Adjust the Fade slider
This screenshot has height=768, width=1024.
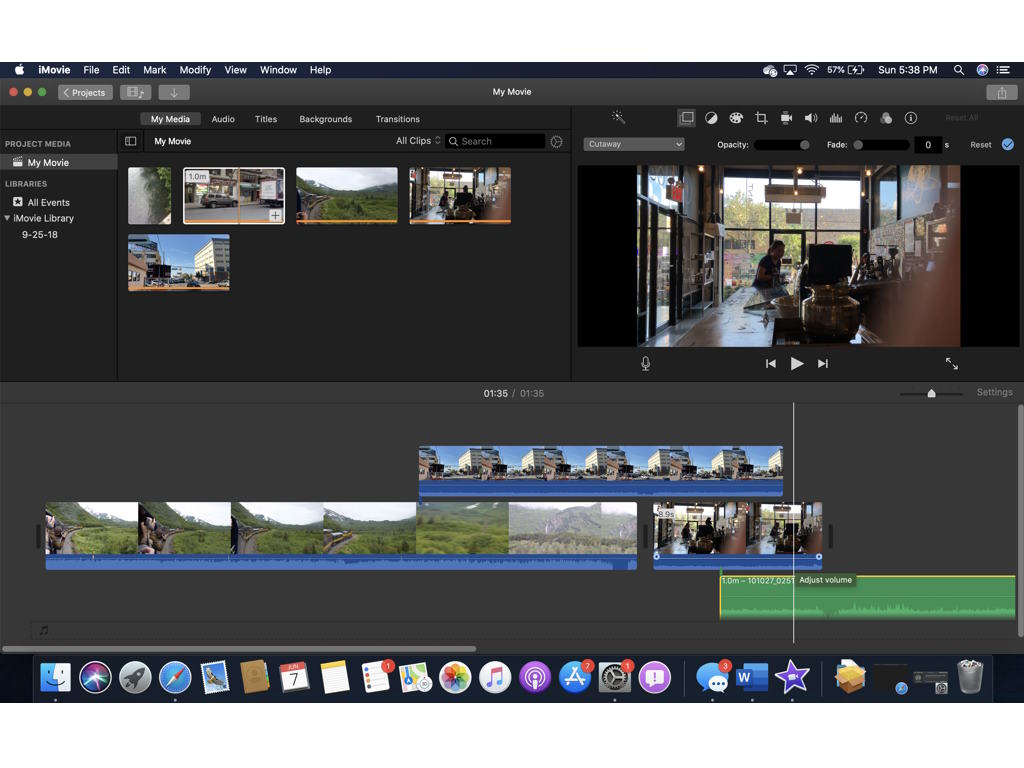881,145
